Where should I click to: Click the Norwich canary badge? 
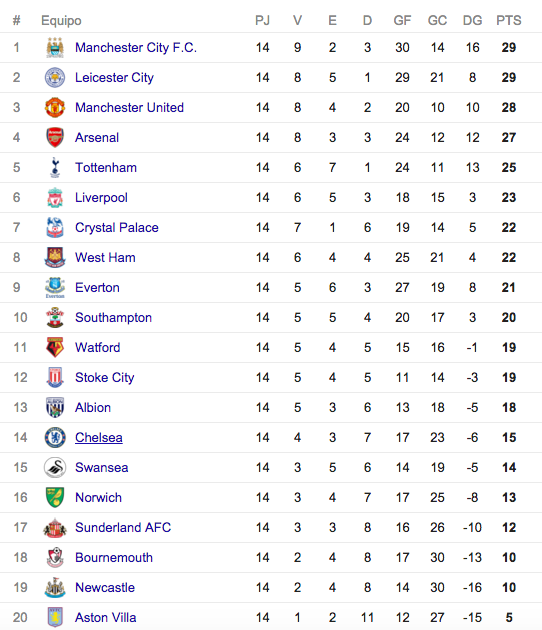tap(55, 497)
